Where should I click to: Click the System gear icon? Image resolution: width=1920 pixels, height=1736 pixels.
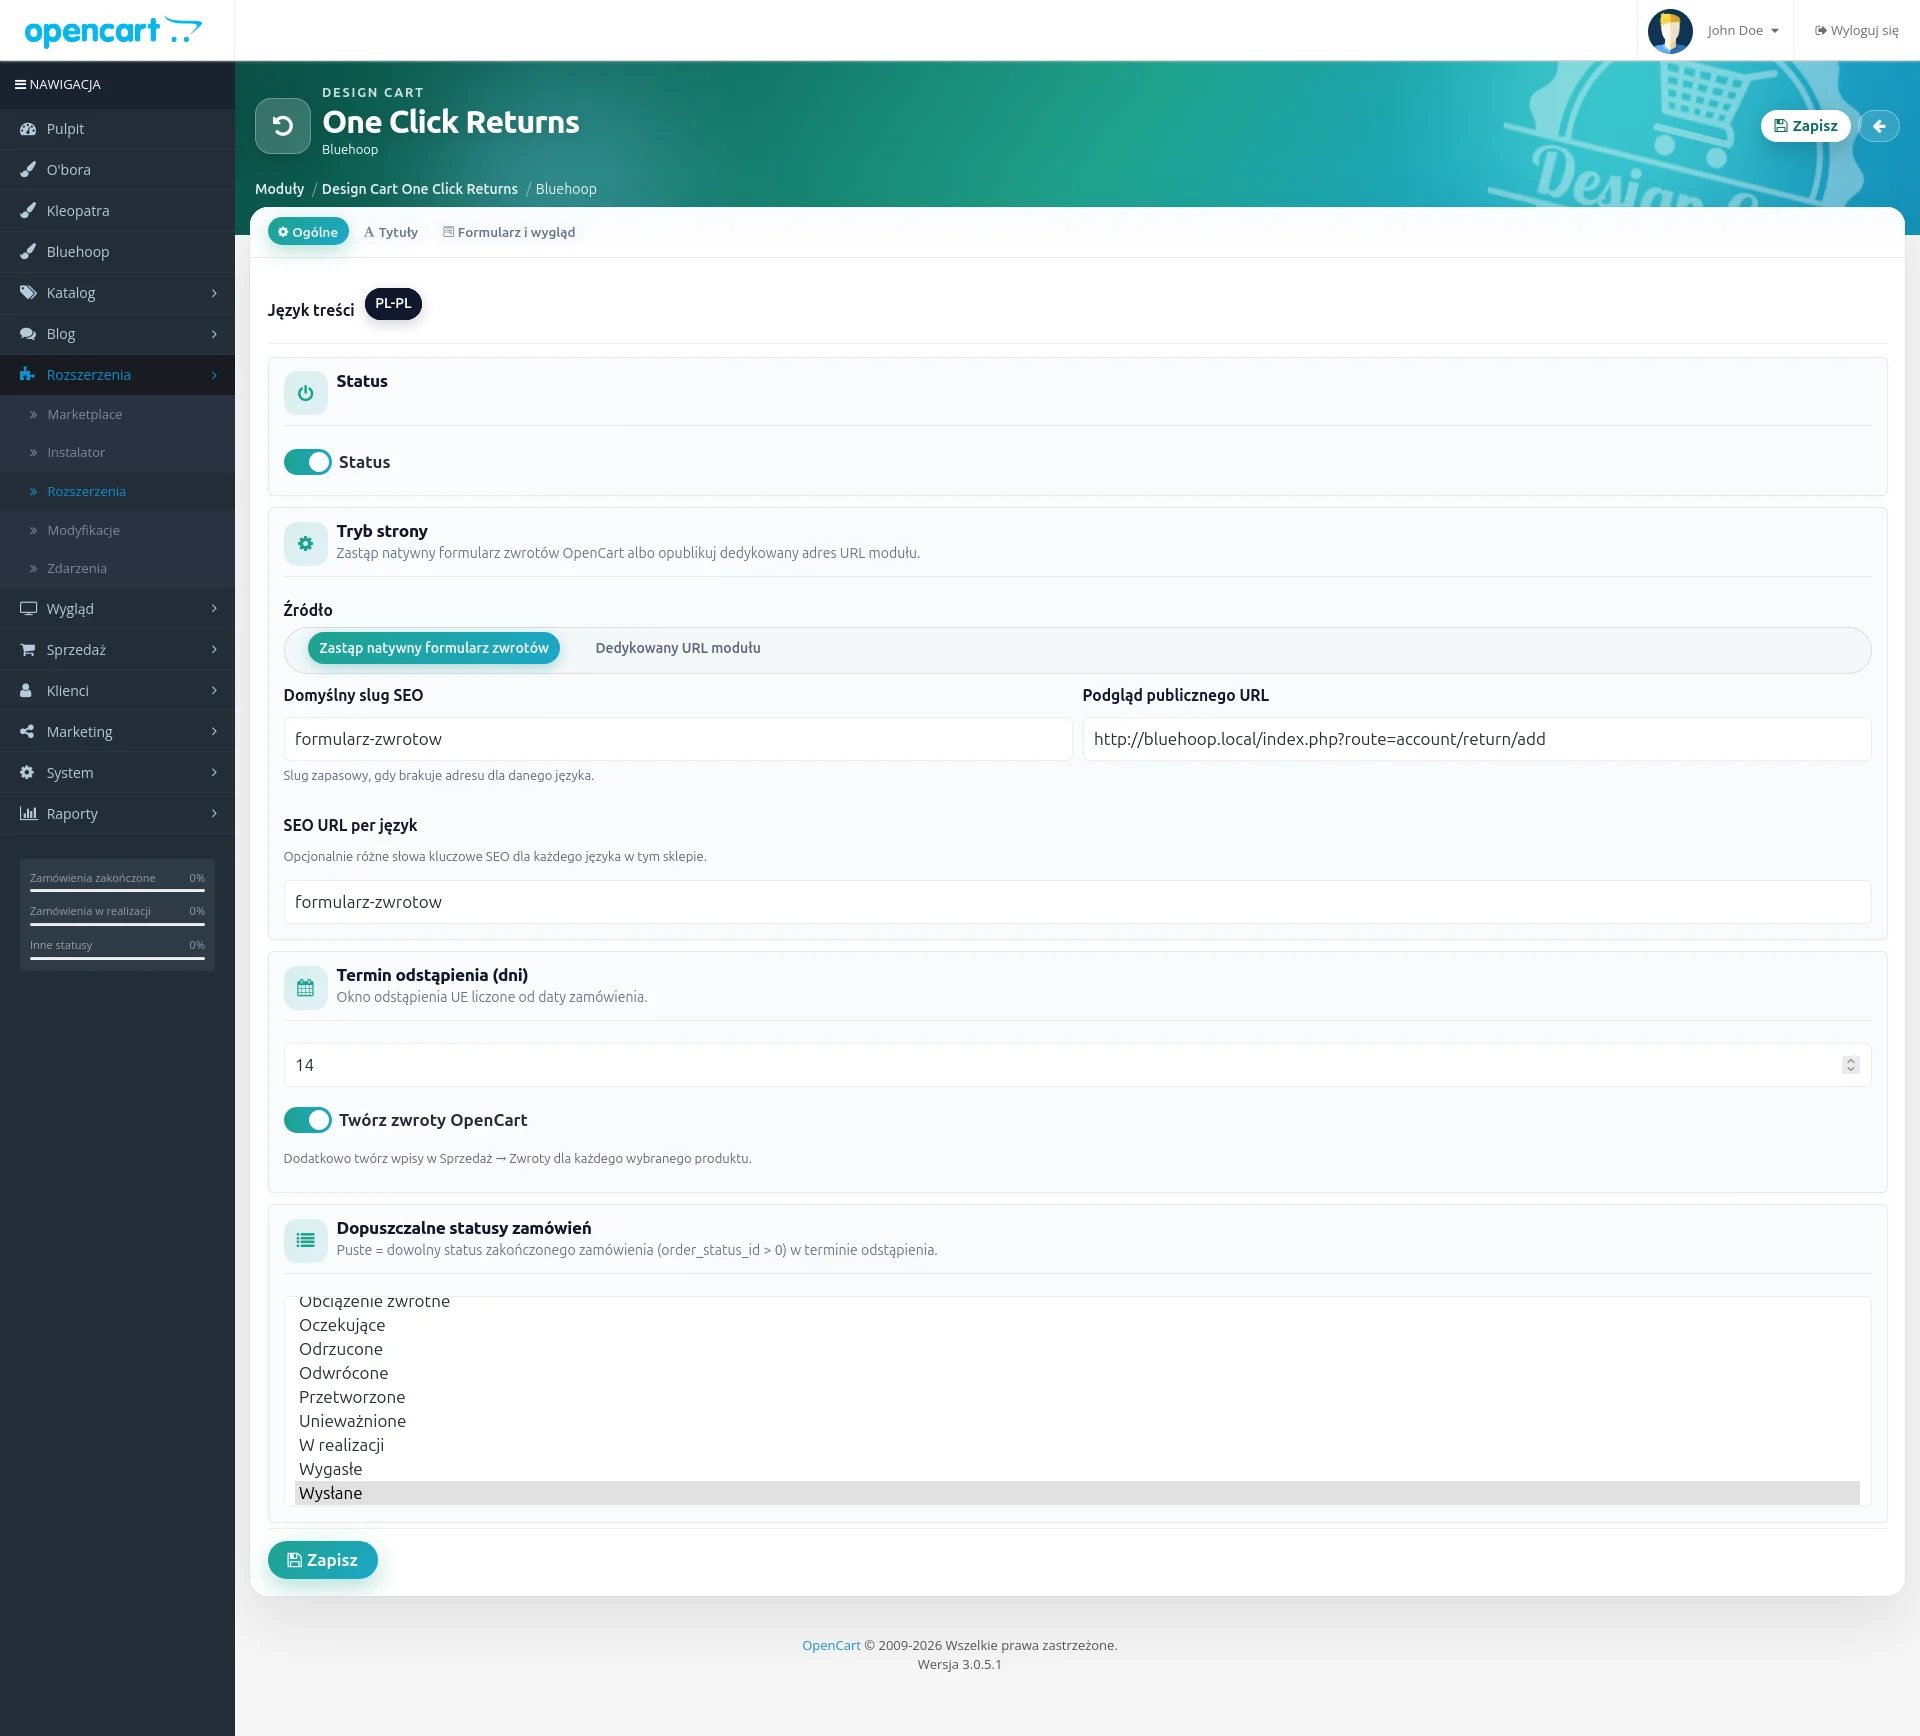28,773
